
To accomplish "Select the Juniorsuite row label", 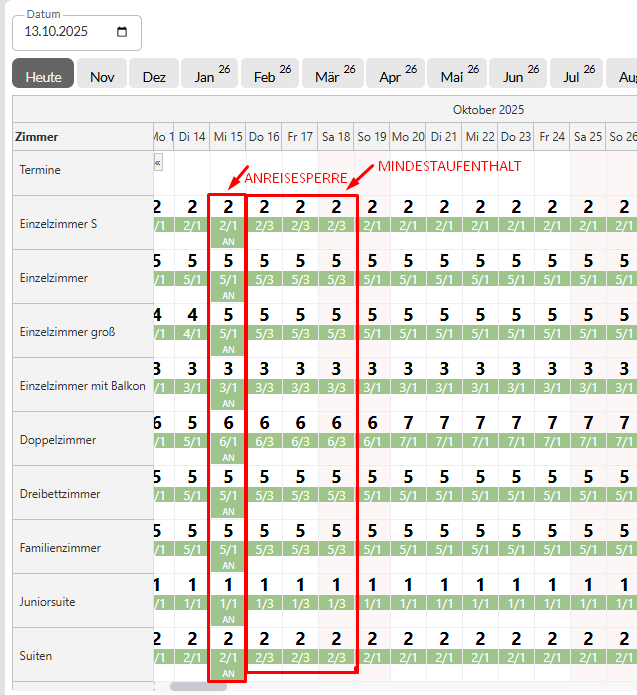I will click(x=48, y=602).
